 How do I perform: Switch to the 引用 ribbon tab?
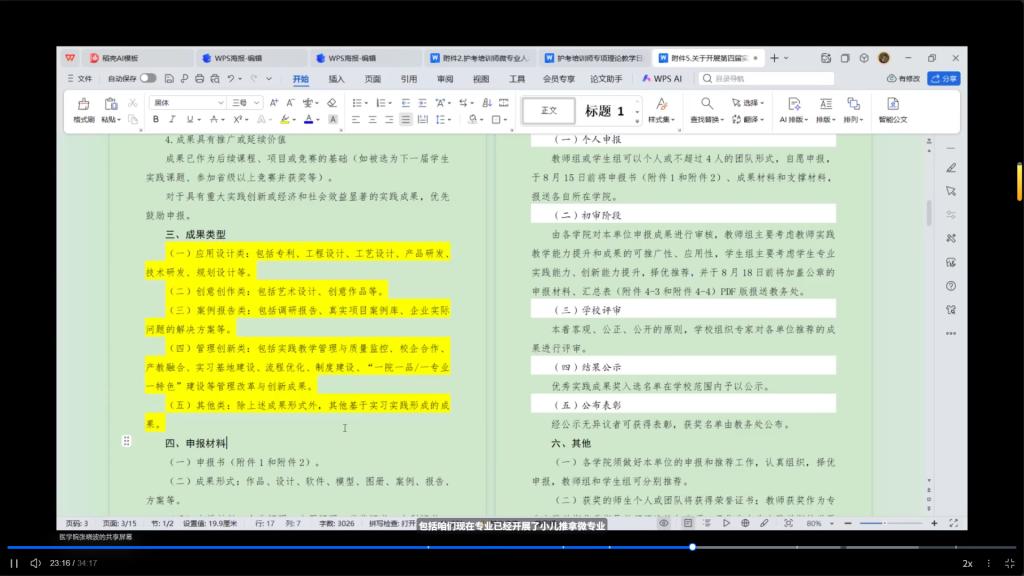coord(409,78)
